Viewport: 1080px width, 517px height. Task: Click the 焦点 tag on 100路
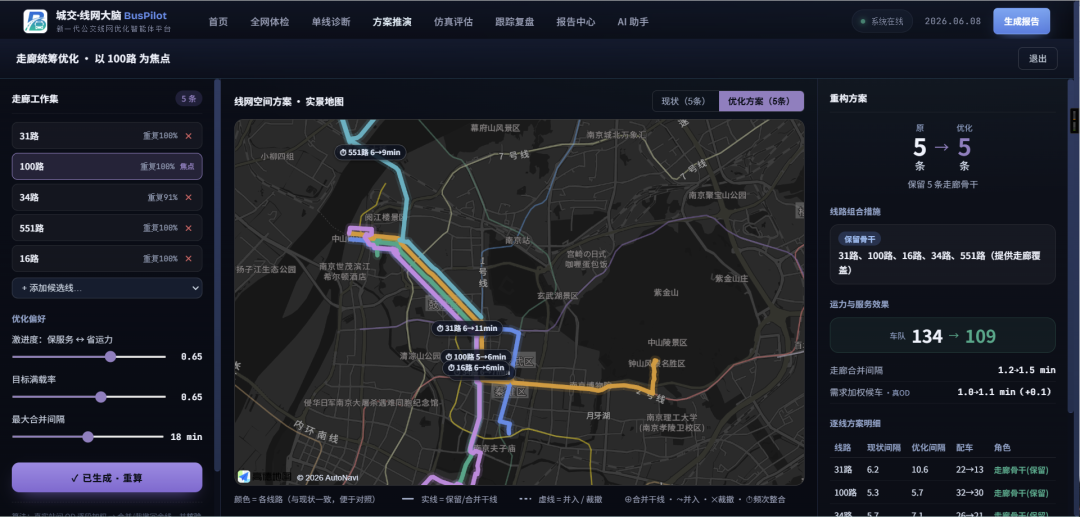187,167
